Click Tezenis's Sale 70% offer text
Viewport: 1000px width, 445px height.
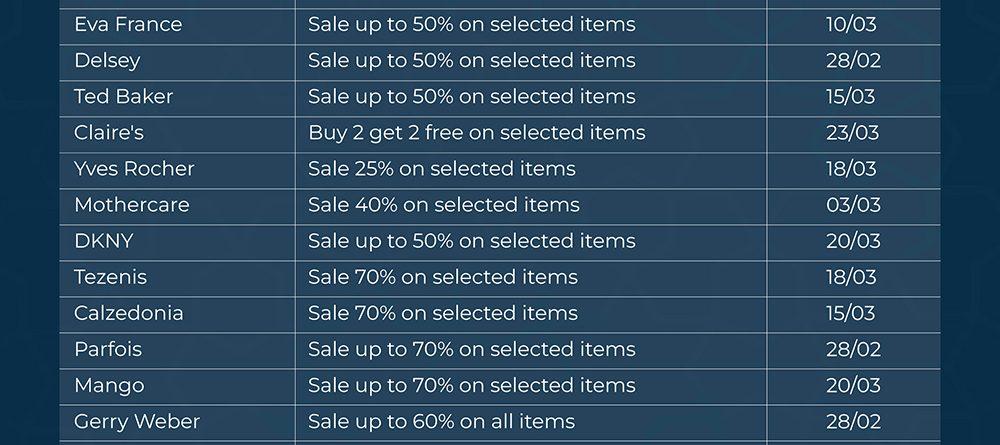(442, 276)
